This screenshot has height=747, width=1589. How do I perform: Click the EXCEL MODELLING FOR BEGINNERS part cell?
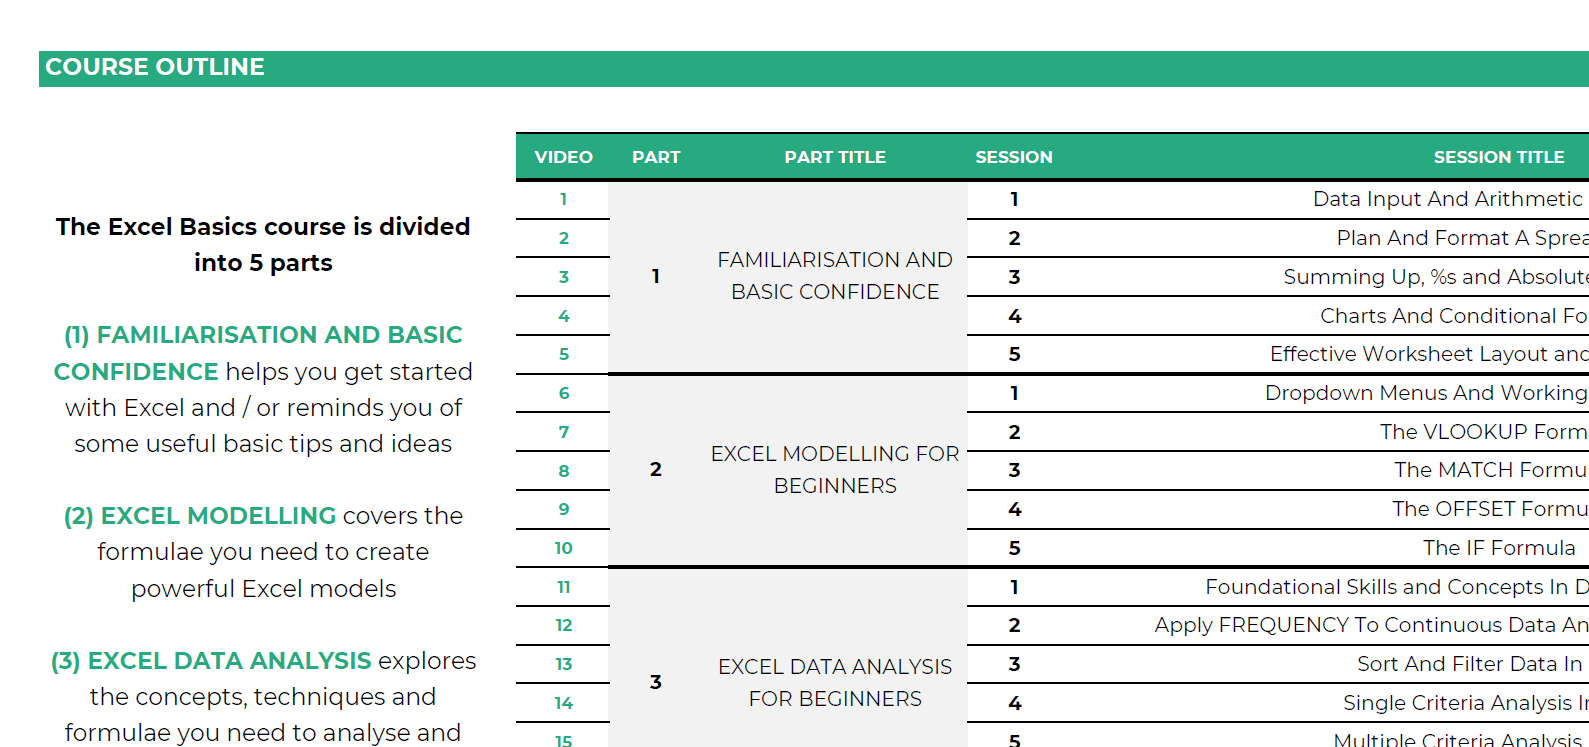click(x=835, y=470)
